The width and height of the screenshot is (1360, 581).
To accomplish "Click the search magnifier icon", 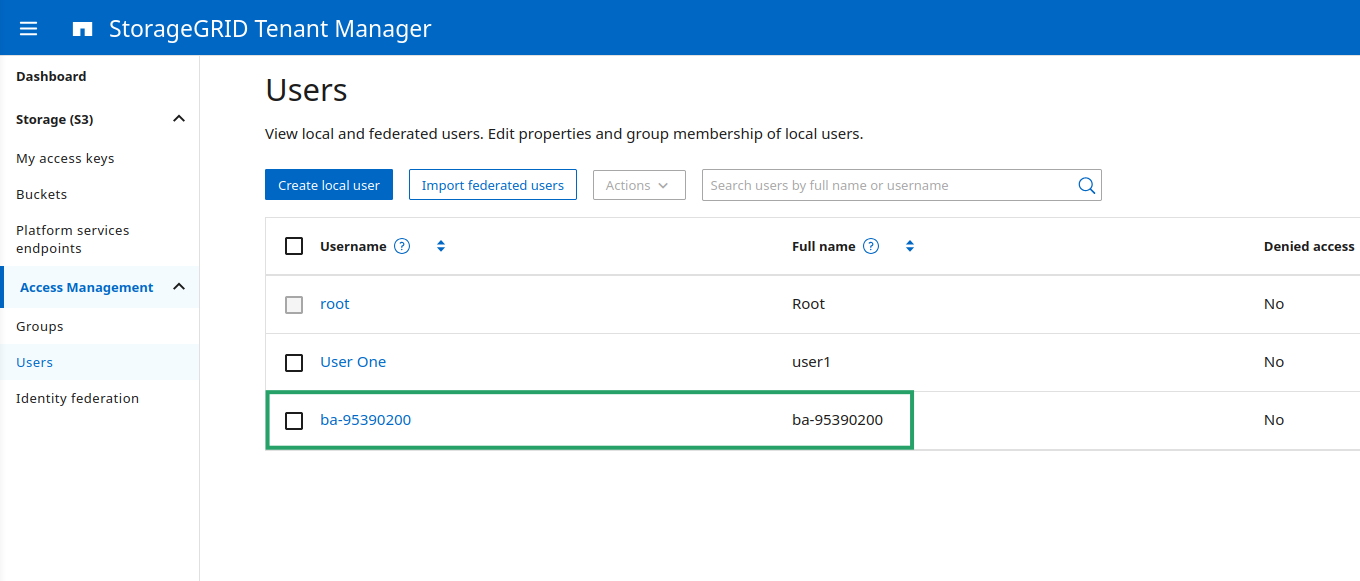I will [1086, 185].
